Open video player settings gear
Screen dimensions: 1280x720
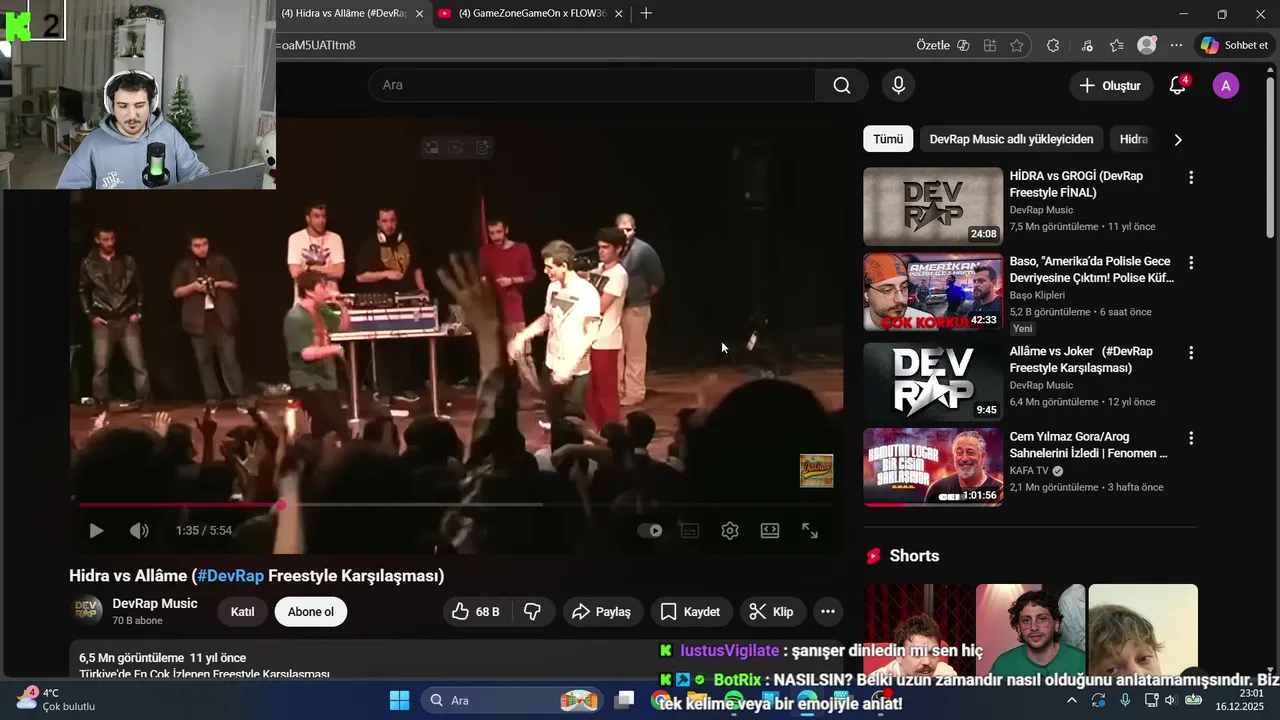pyautogui.click(x=730, y=531)
